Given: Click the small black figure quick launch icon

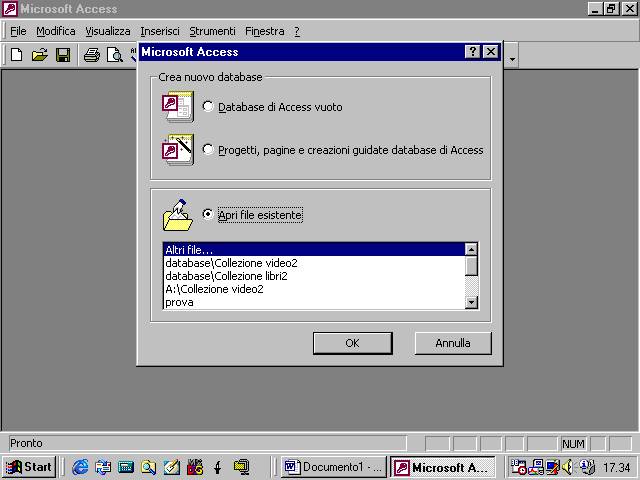Looking at the screenshot, I should click(218, 467).
